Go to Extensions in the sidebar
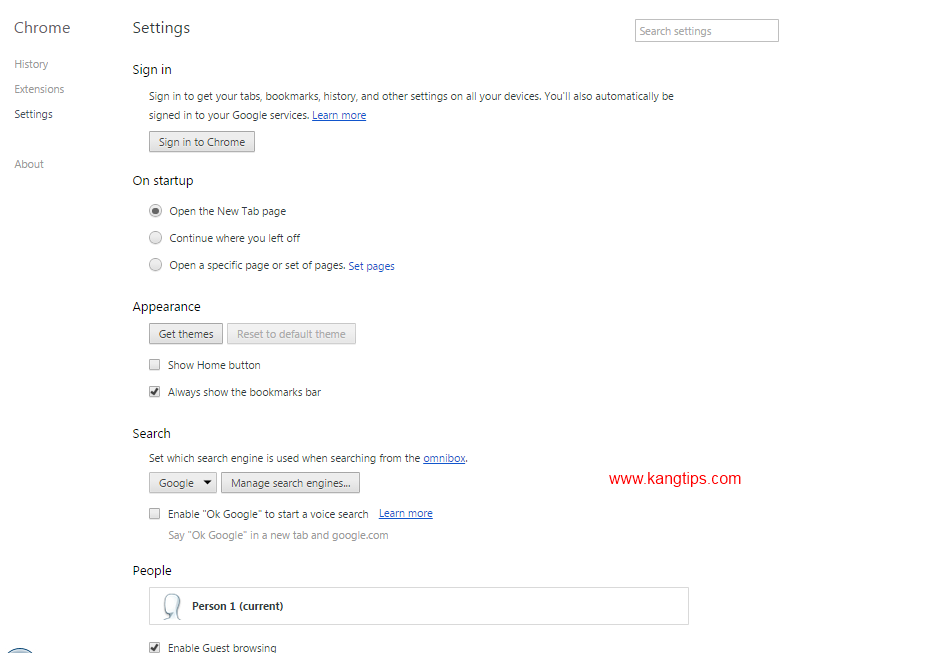 (x=39, y=89)
